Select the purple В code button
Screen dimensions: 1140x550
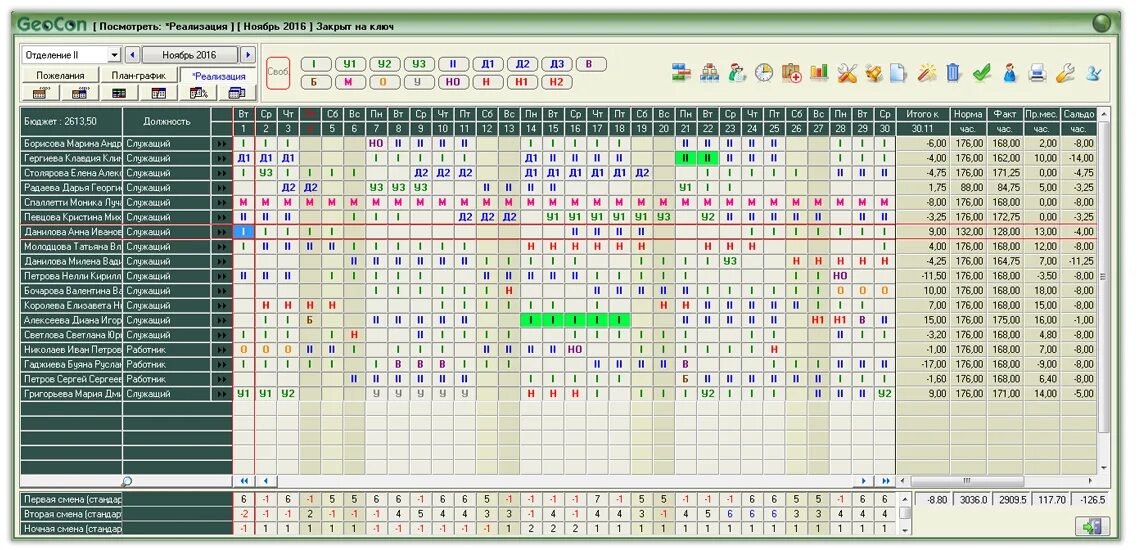(x=590, y=64)
